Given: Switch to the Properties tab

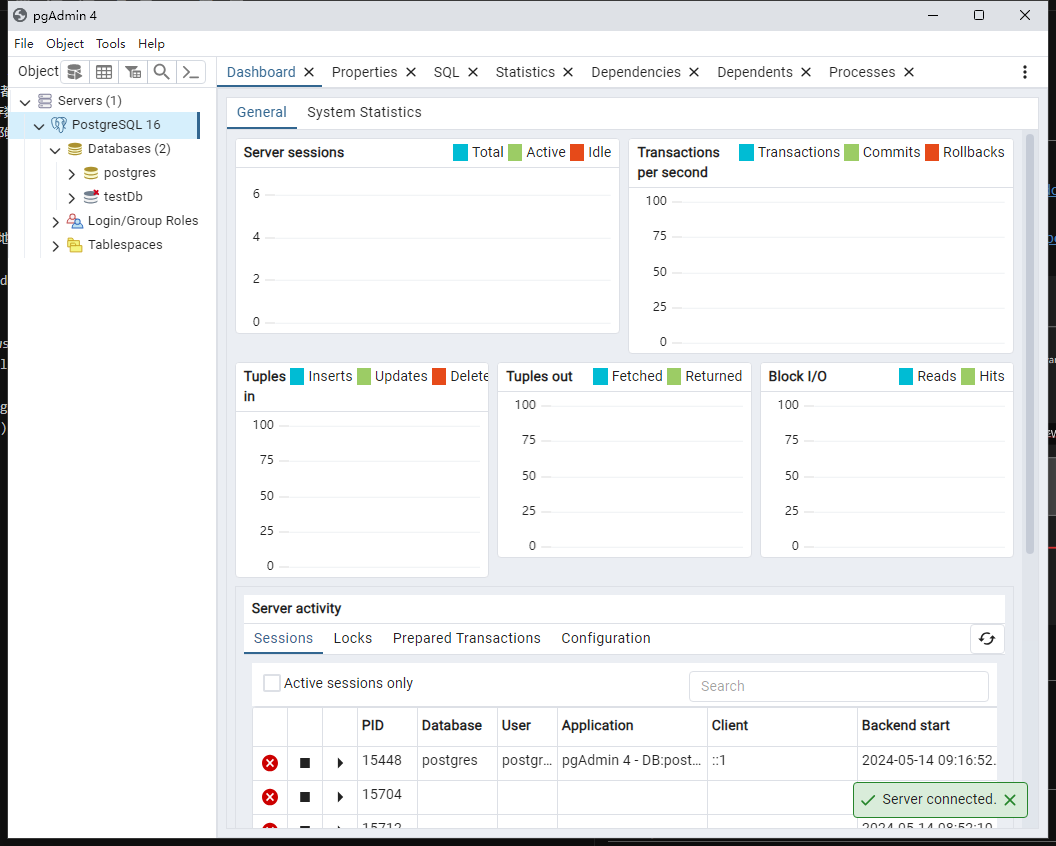Looking at the screenshot, I should coord(364,72).
